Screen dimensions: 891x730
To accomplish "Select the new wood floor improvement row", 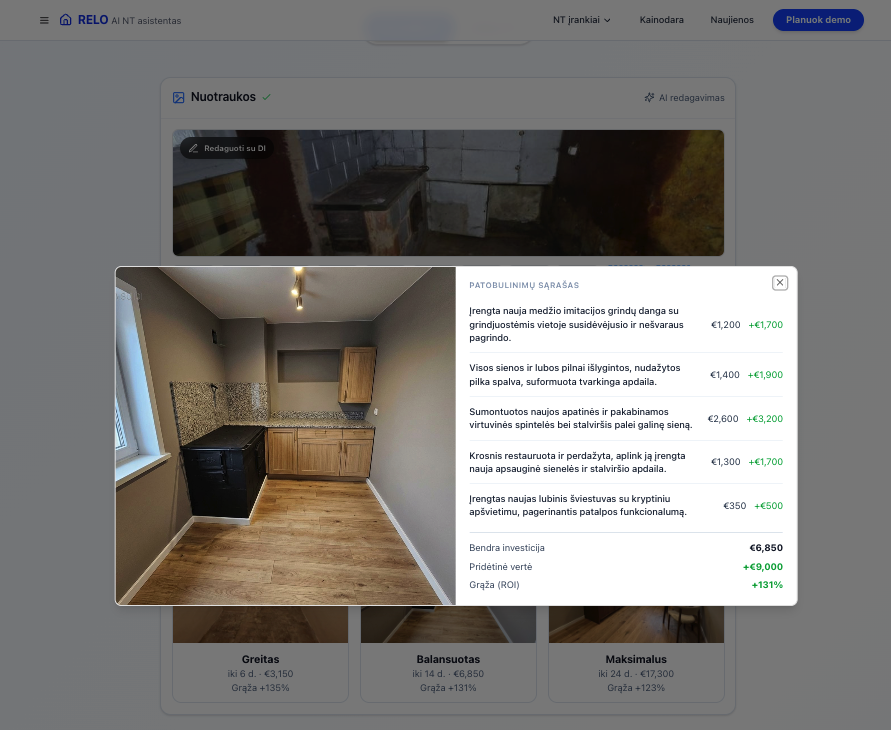I will point(625,325).
